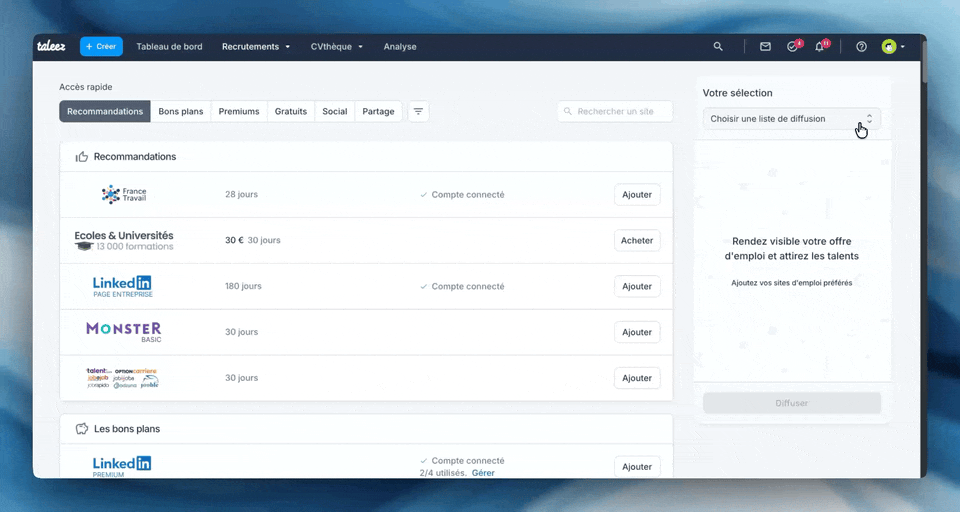Add LinkedIn Page Entreprise to selection
Viewport: 960px width, 512px height.
point(637,287)
